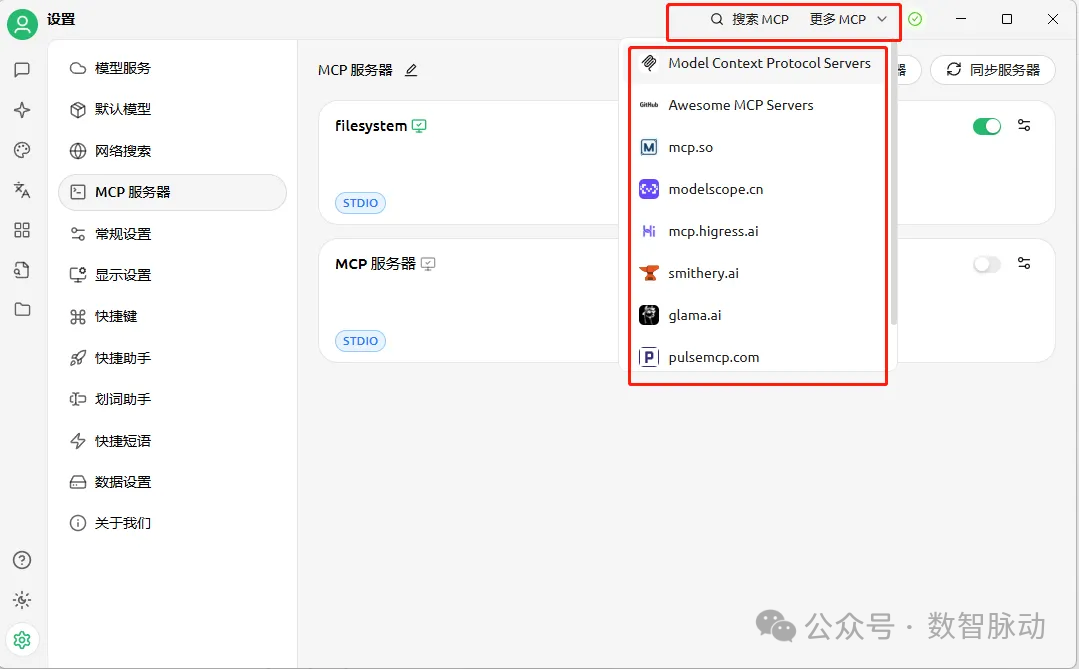The image size is (1079, 669).
Task: Select the agents sparkle icon in sidebar
Action: 22,110
